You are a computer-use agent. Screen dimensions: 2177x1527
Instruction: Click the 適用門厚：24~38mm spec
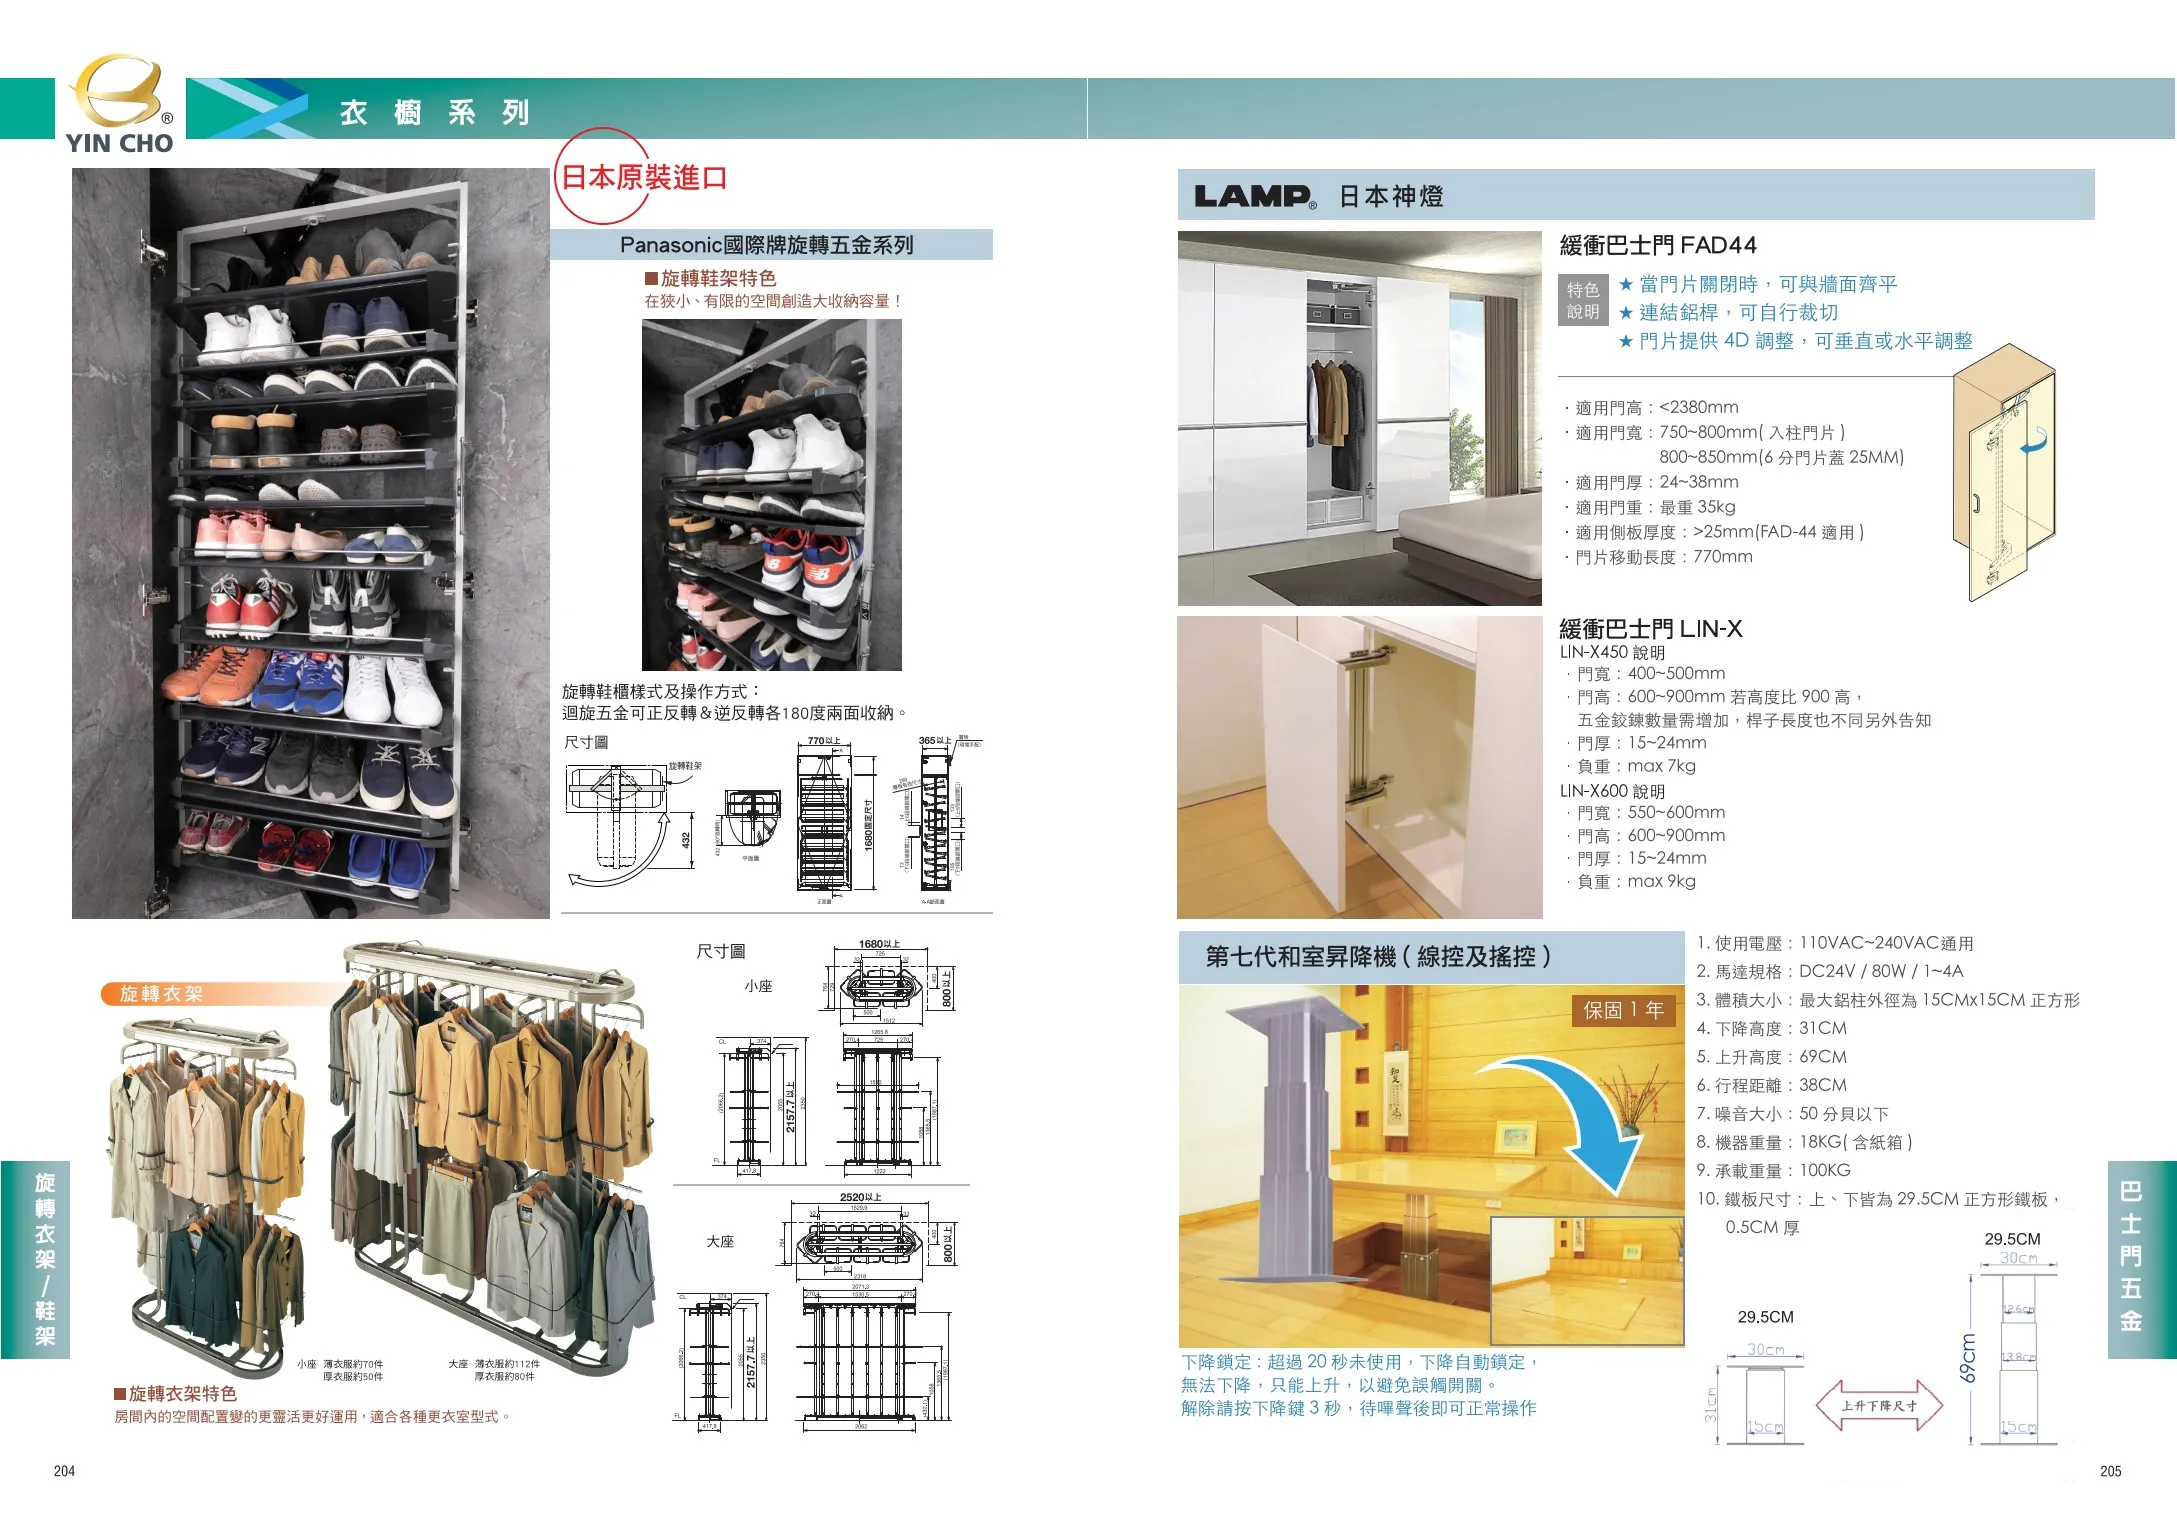[x=1651, y=482]
